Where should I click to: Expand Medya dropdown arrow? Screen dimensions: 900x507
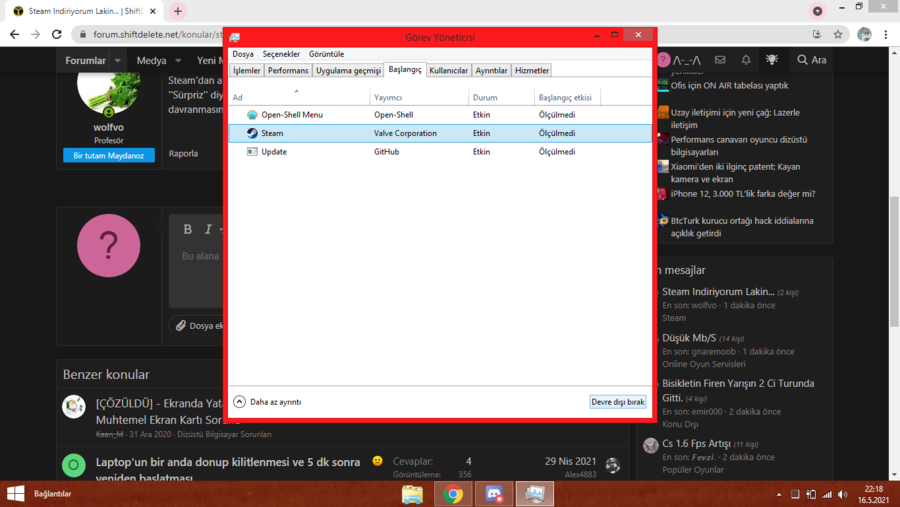178,60
